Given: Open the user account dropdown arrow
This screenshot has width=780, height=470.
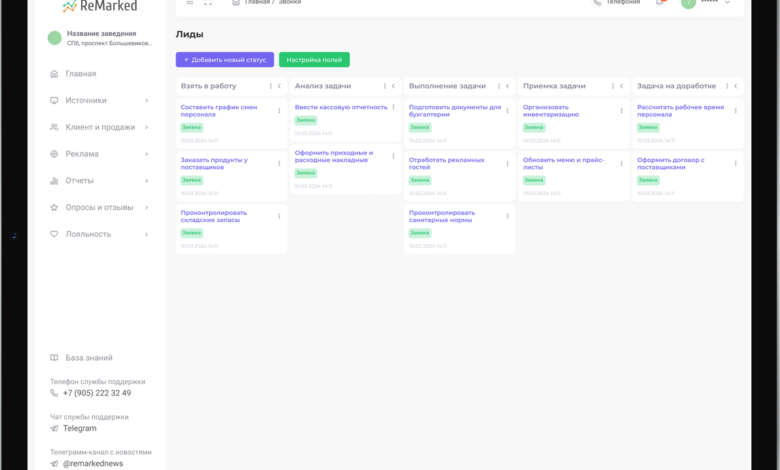Looking at the screenshot, I should 727,3.
